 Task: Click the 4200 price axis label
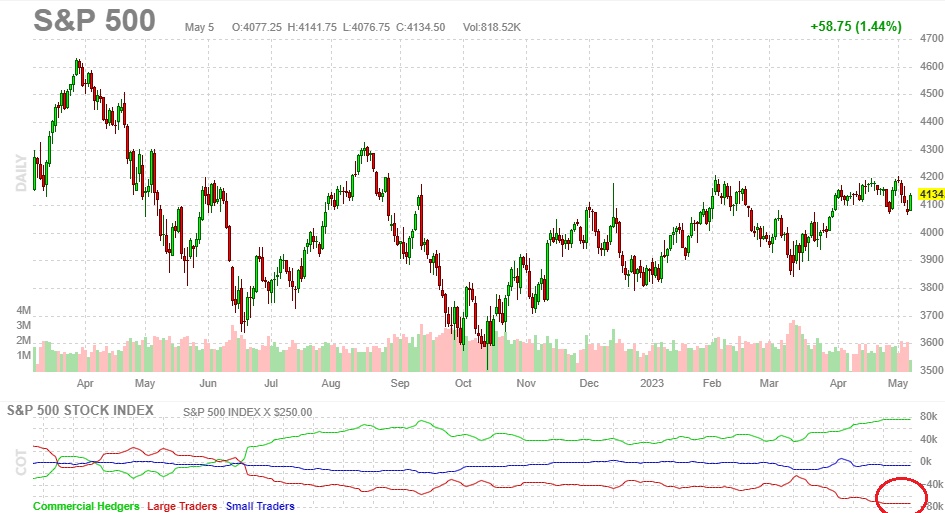coord(932,177)
